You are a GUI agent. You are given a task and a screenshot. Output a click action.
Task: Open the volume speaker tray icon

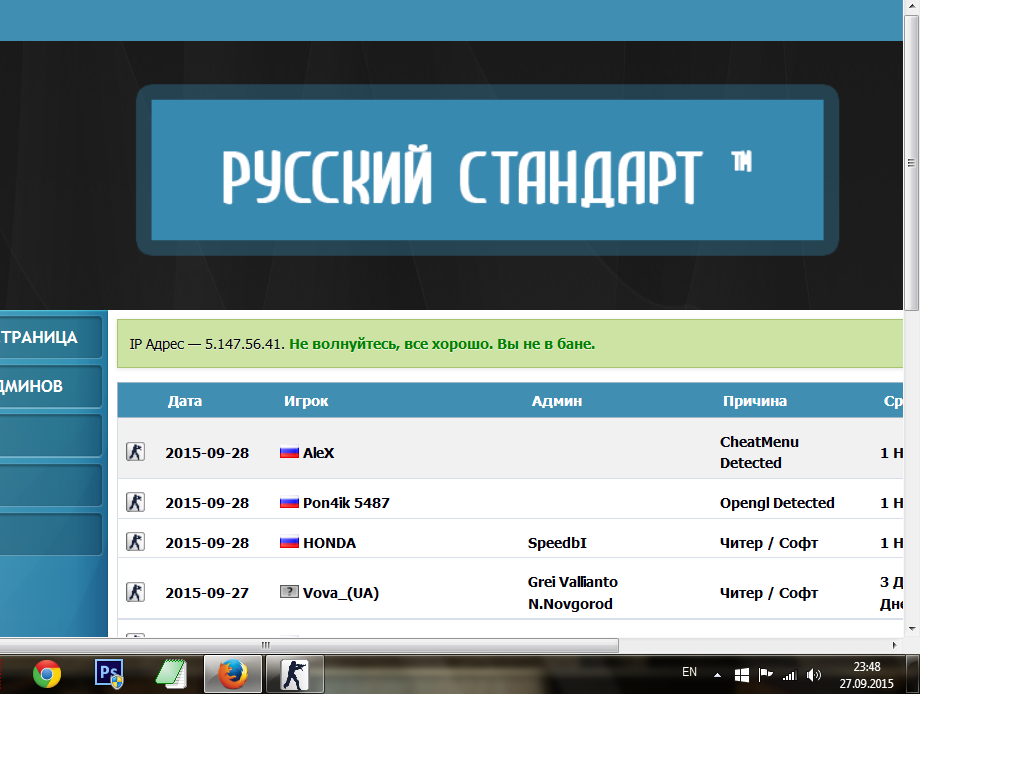coord(814,675)
